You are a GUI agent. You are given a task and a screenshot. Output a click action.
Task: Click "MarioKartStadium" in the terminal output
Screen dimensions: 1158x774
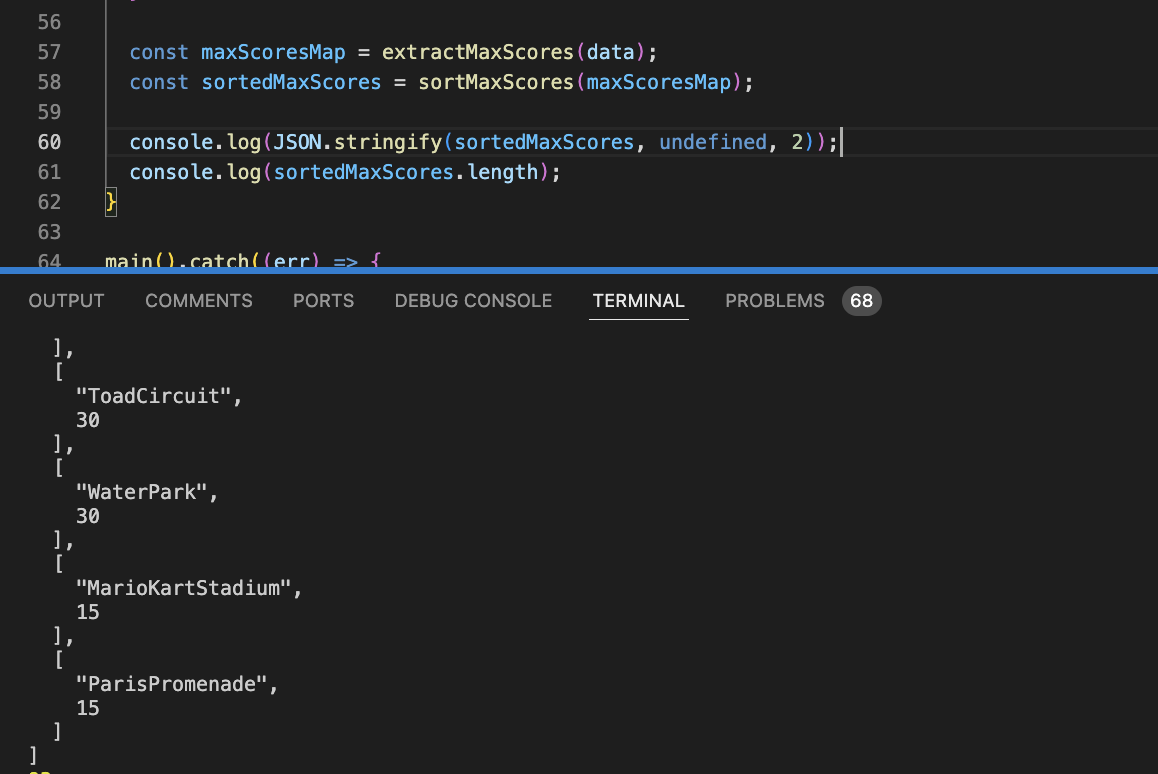(188, 588)
